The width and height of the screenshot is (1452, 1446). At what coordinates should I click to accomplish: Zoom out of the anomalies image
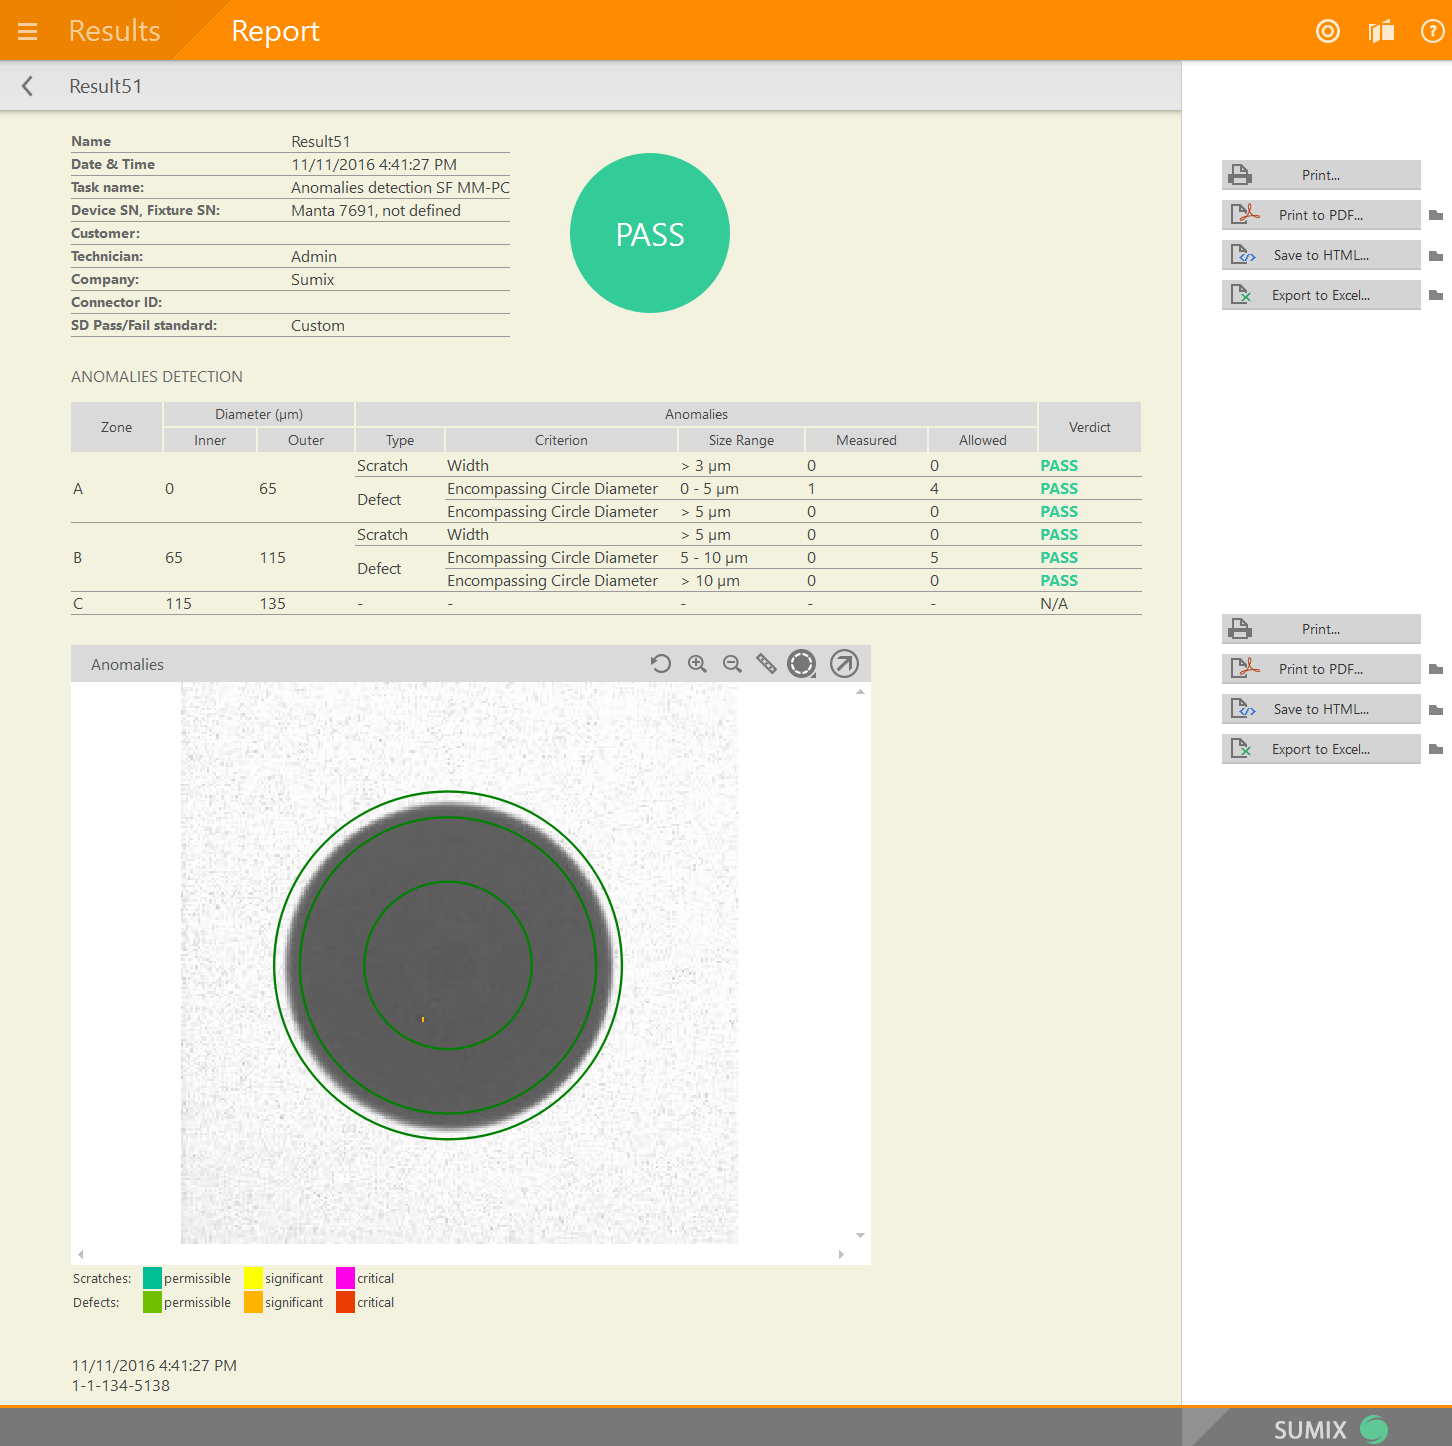point(732,664)
